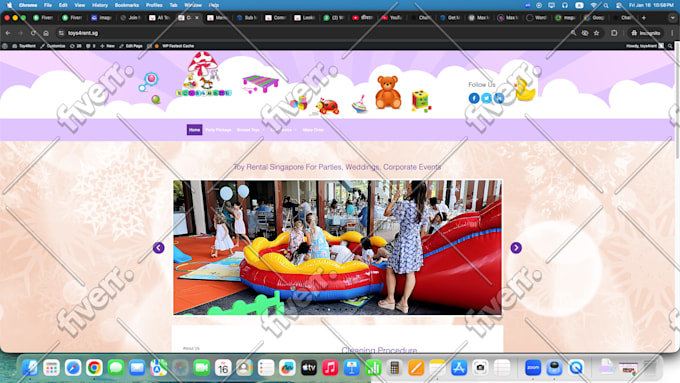This screenshot has height=383, width=680.
Task: Open Safari from the Dock
Action: click(x=73, y=368)
